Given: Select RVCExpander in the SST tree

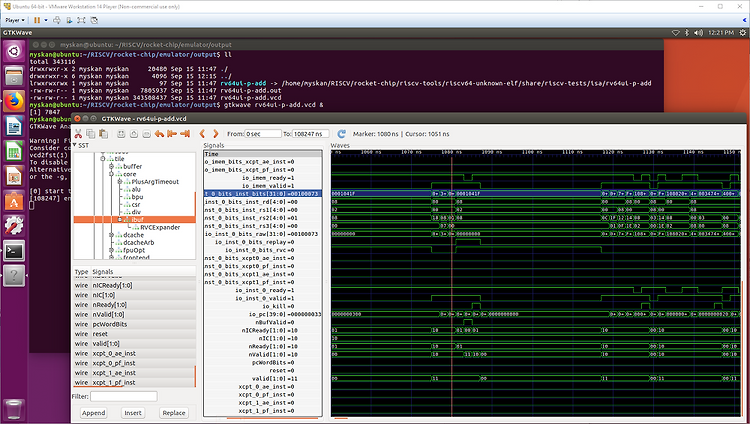Looking at the screenshot, I should [x=160, y=227].
